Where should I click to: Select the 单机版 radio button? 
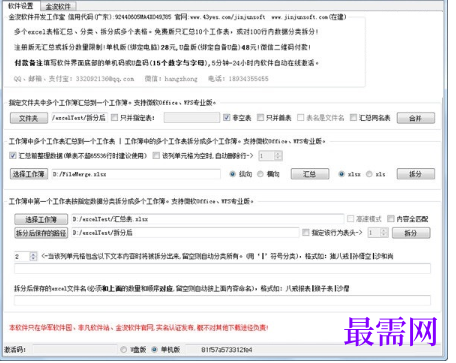click(154, 350)
